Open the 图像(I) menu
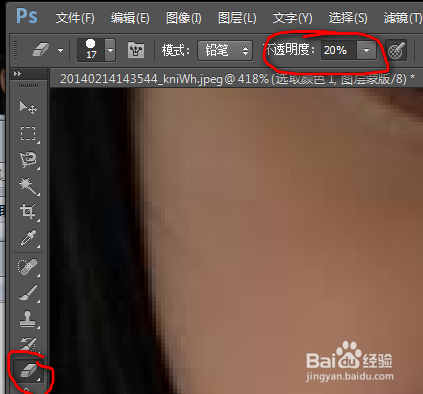Screen dimensions: 423x394 (x=184, y=18)
